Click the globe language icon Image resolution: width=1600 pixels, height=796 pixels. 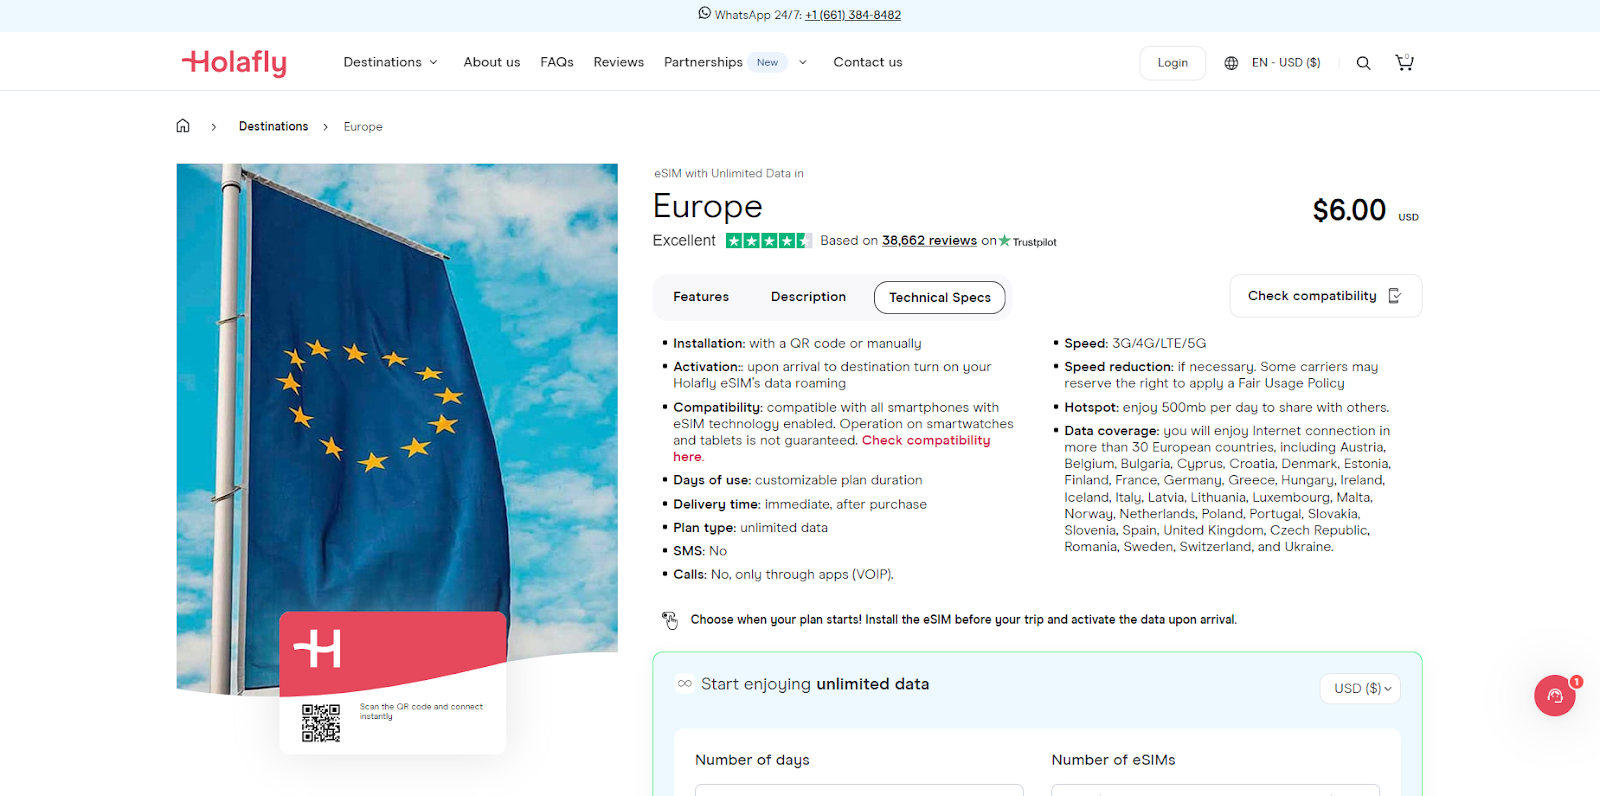tap(1231, 63)
